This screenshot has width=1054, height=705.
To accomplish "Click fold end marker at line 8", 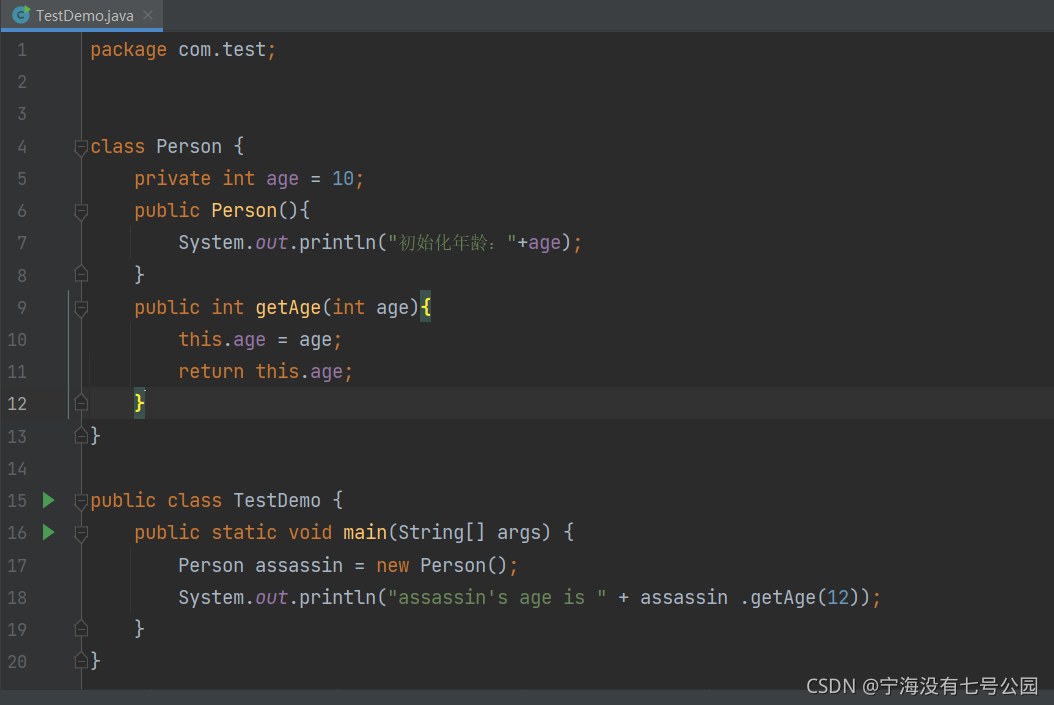I will coord(81,274).
